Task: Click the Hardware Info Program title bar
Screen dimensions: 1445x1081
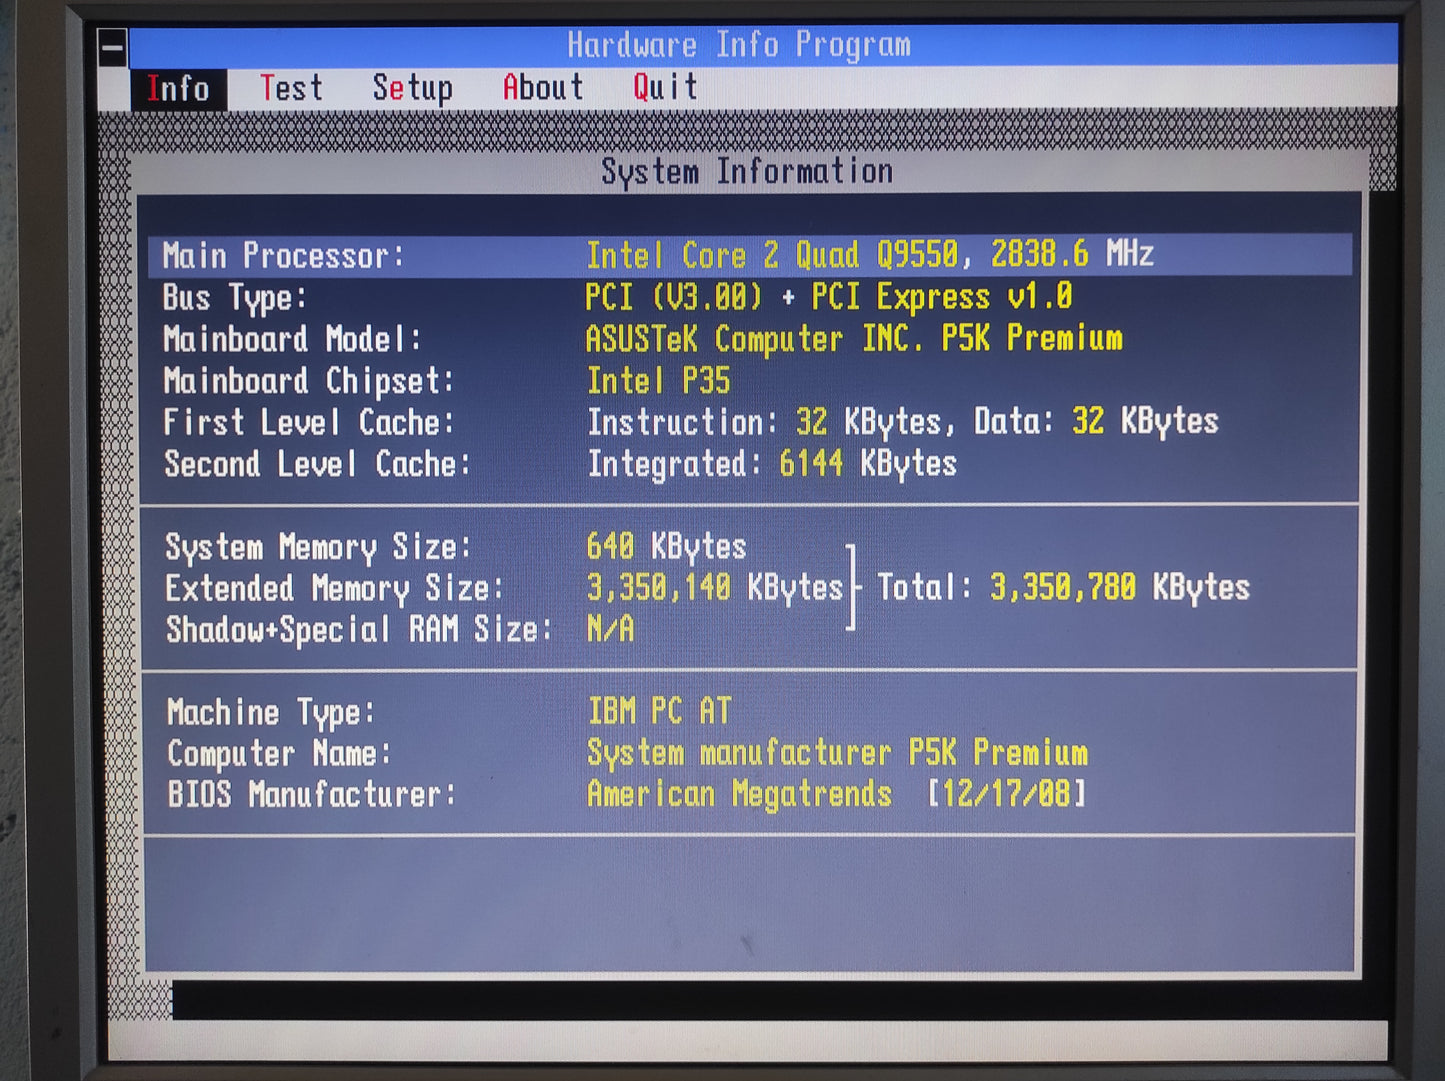Action: coord(739,45)
